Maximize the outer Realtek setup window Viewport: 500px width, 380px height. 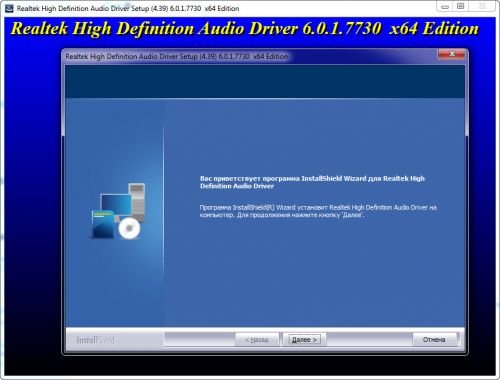click(x=461, y=7)
